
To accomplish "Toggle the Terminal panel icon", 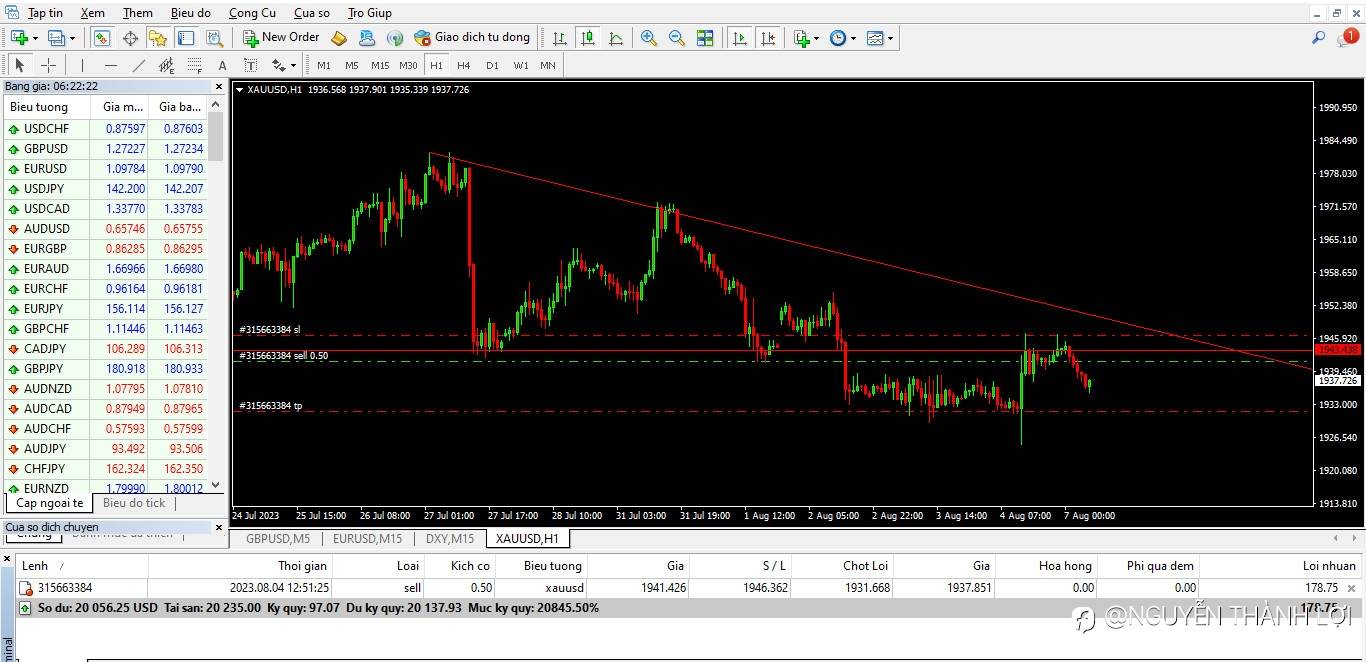I will [x=186, y=38].
